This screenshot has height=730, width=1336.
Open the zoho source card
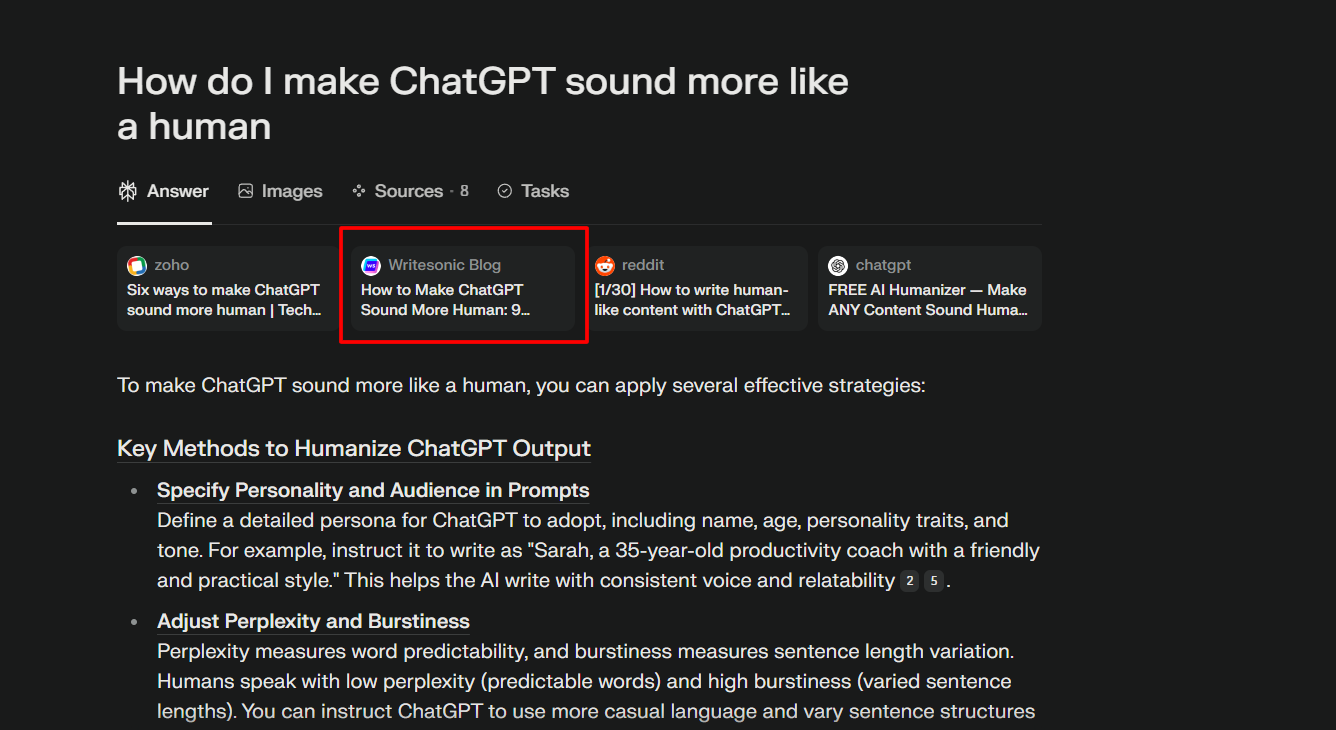pos(228,288)
